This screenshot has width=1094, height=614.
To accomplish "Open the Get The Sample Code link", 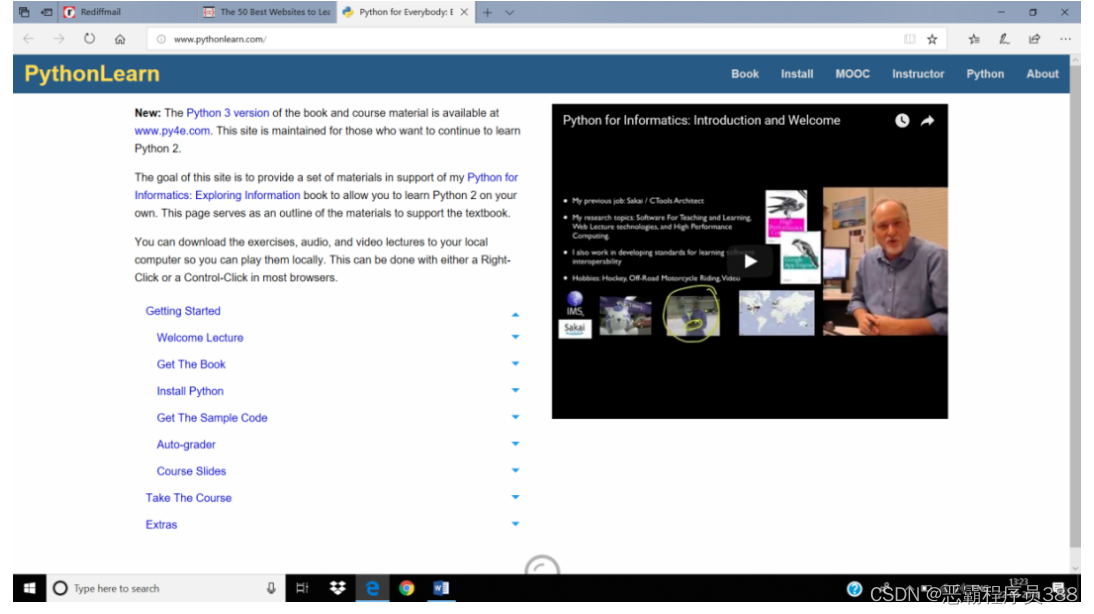I will 212,418.
